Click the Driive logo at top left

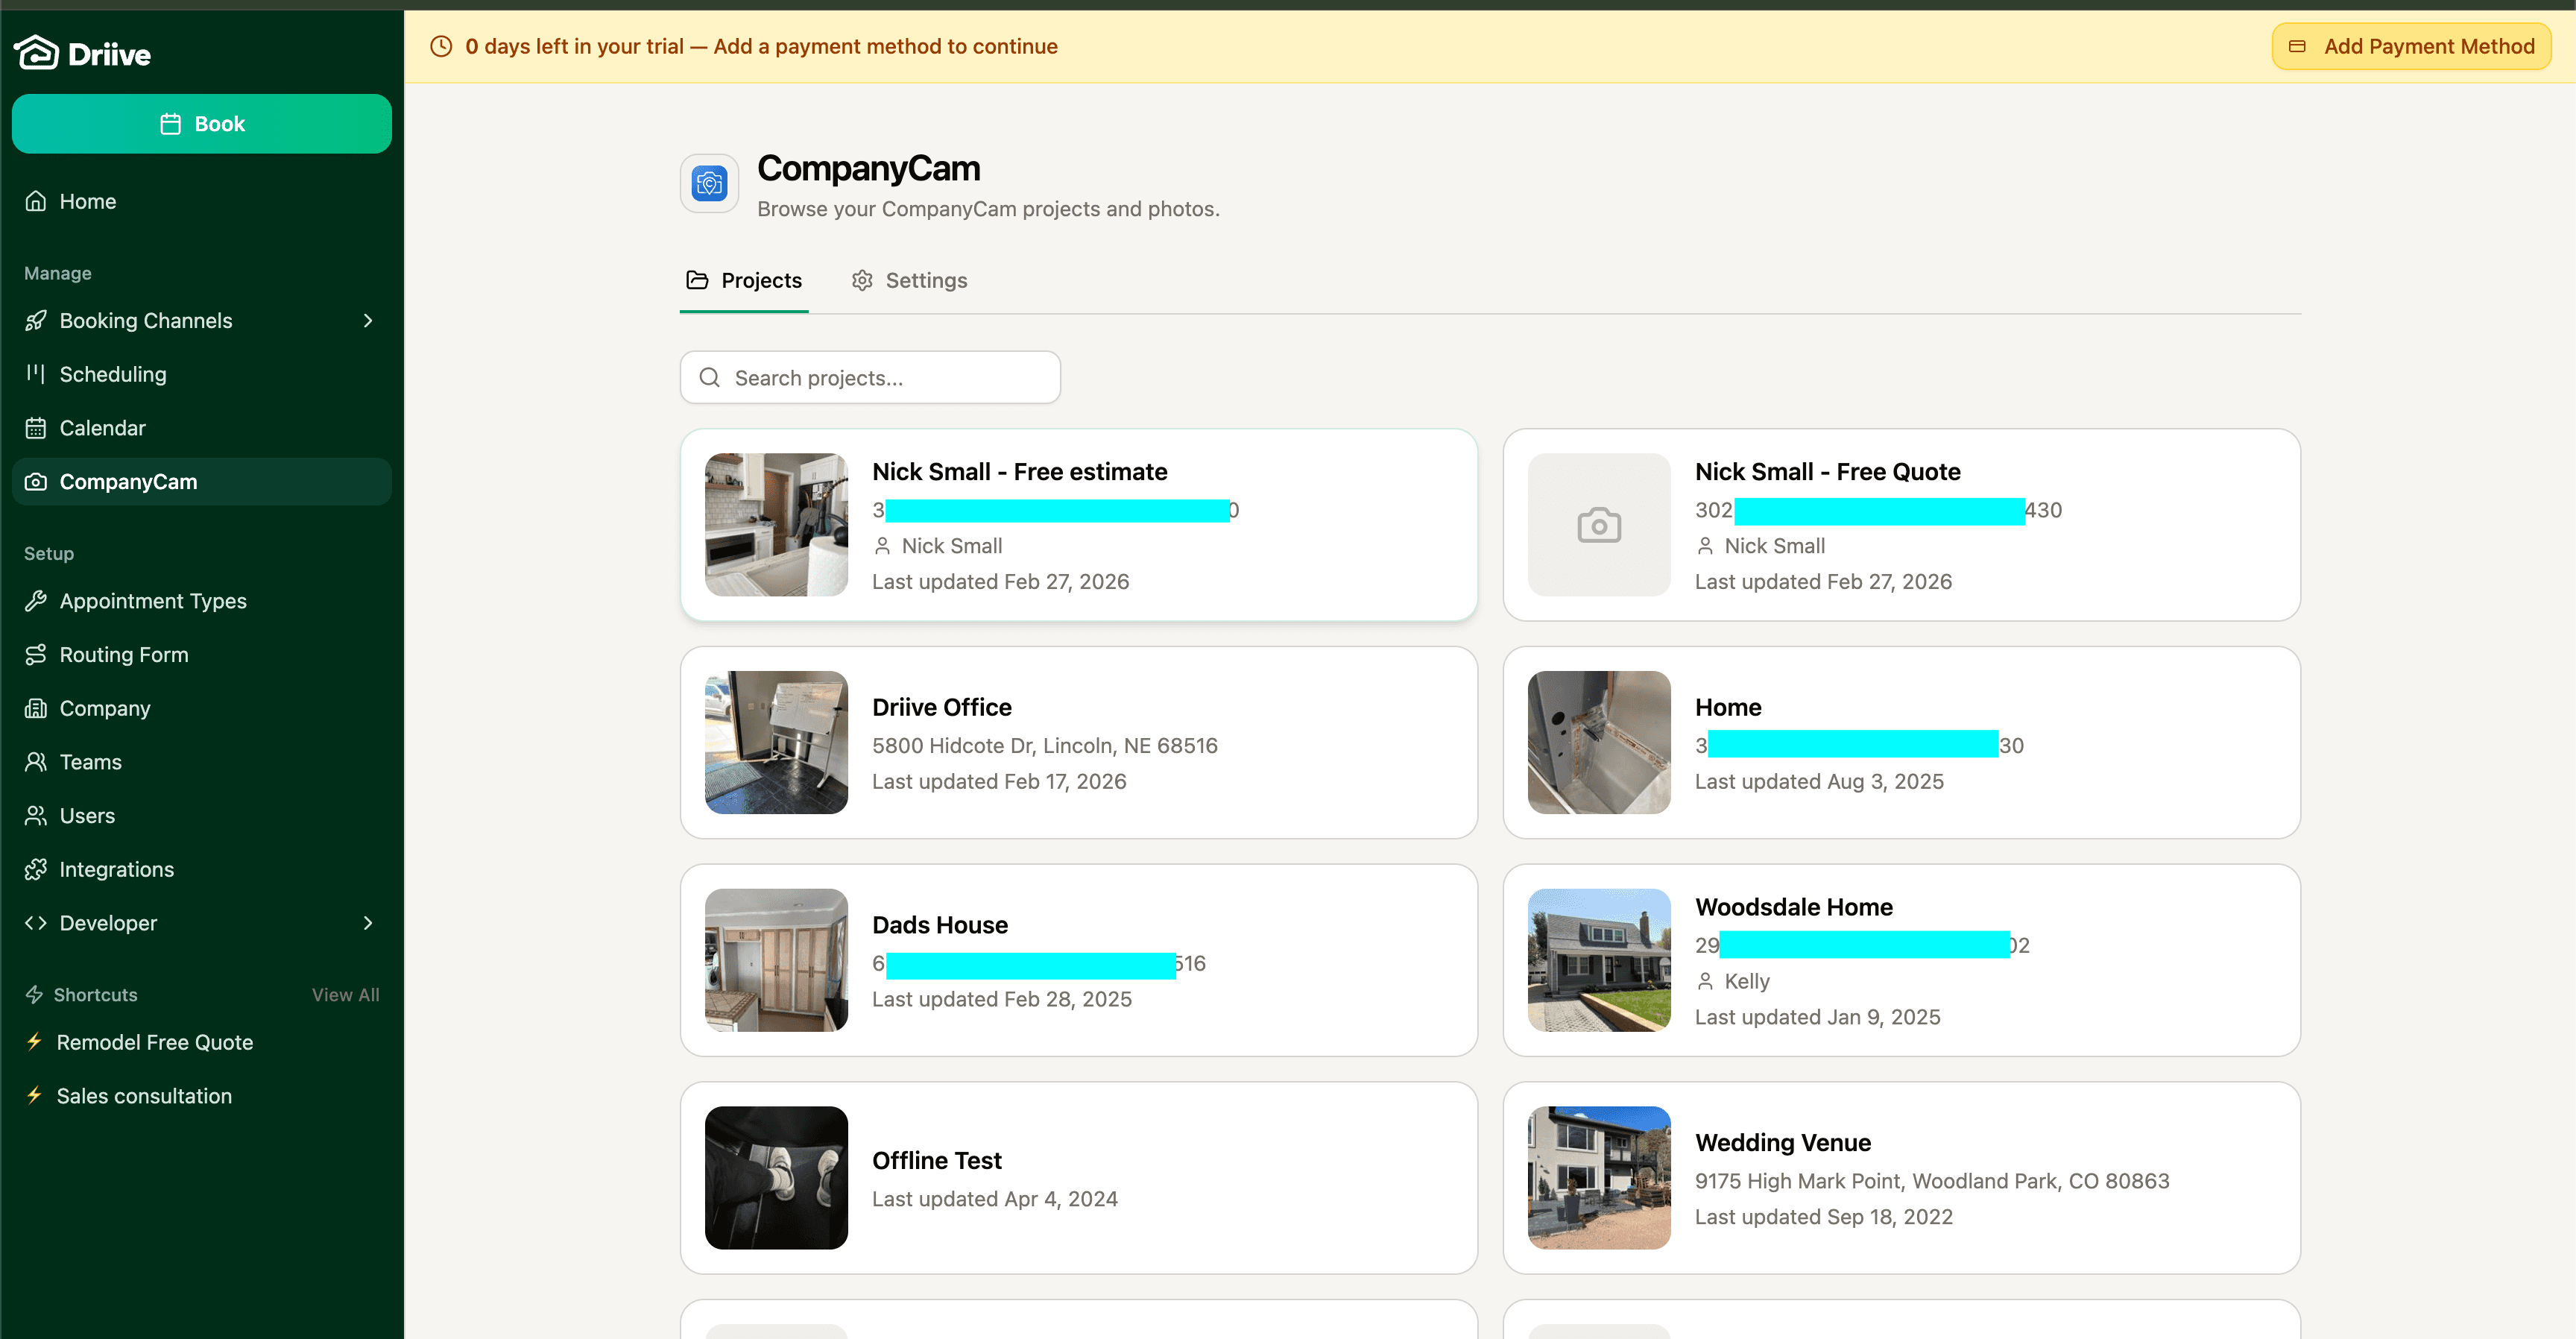[83, 52]
